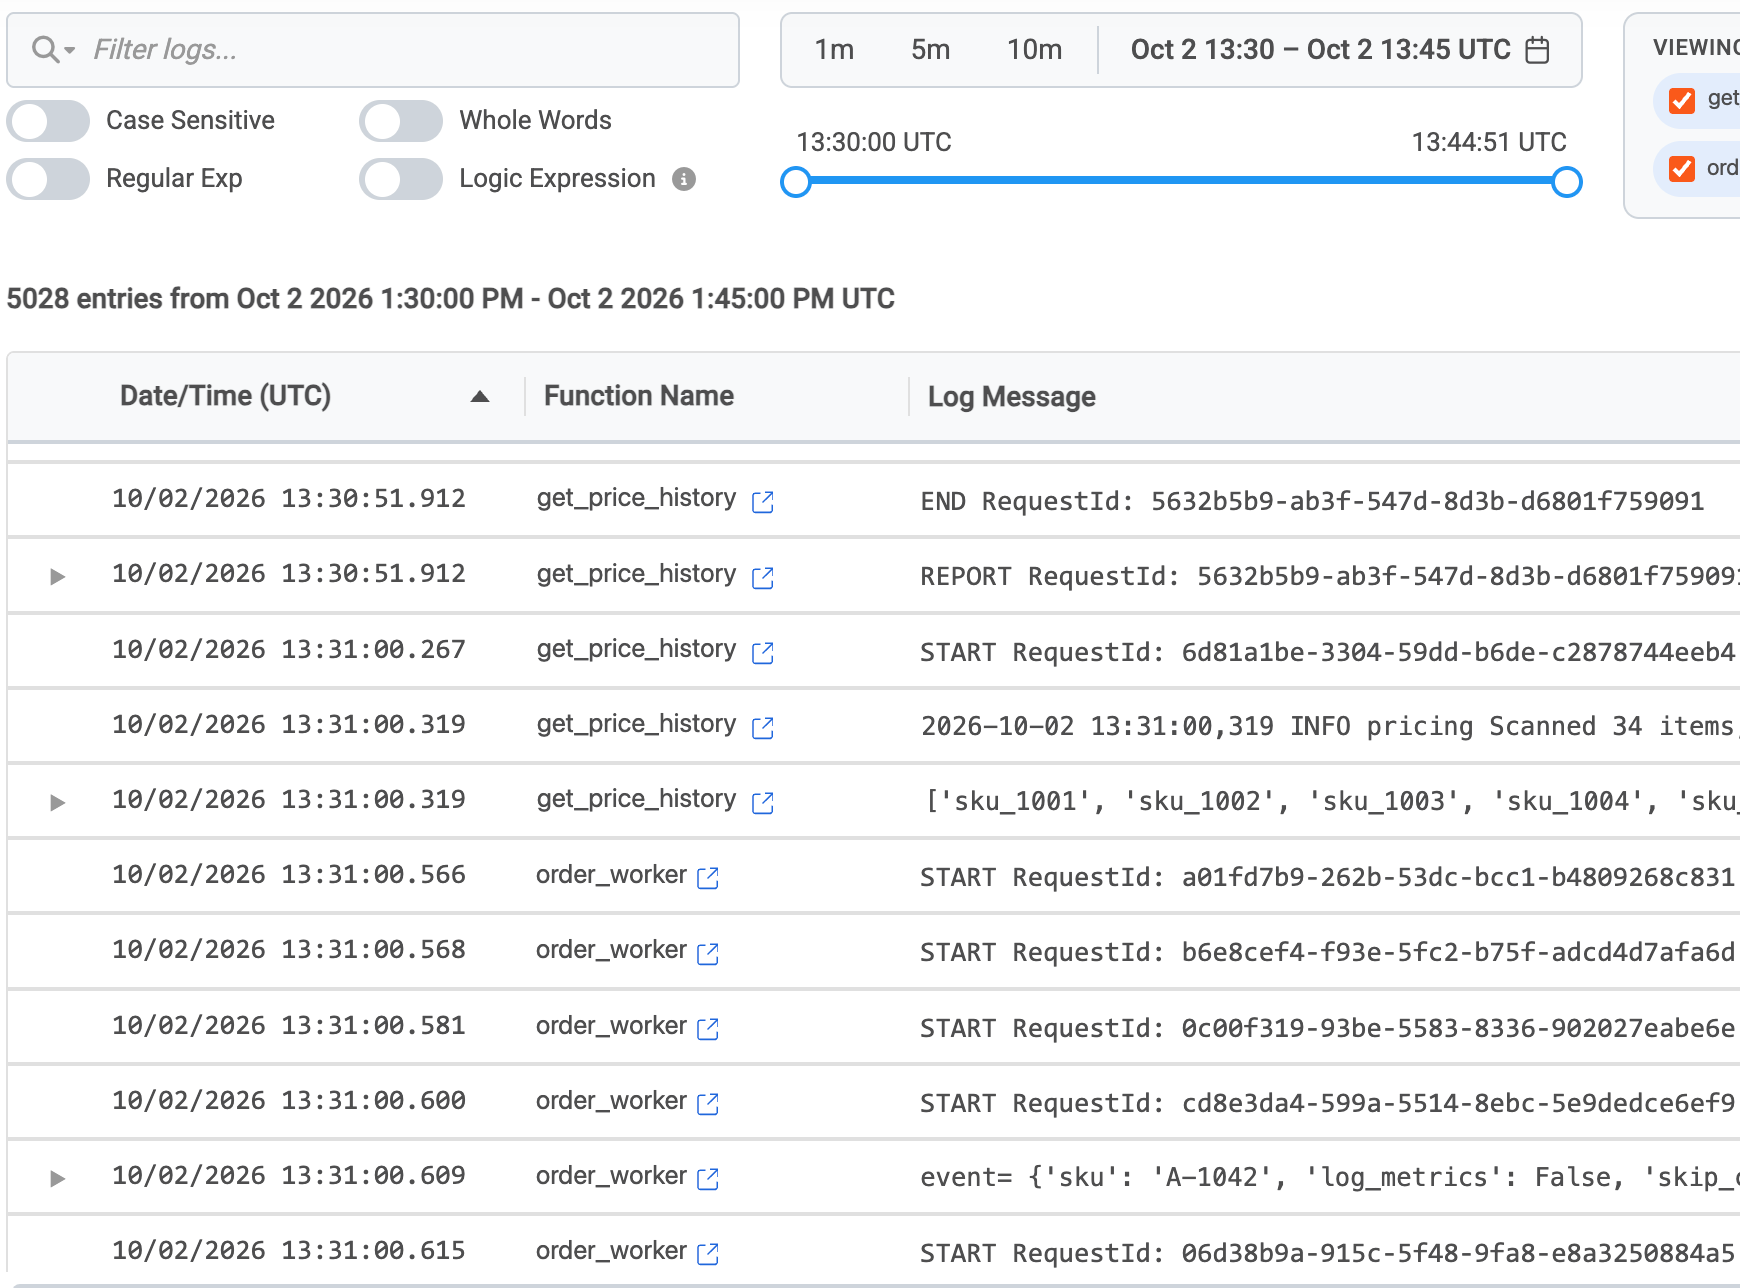
Task: Click timestamp 10/02/2026 13:31:00.615
Action: pyautogui.click(x=289, y=1251)
